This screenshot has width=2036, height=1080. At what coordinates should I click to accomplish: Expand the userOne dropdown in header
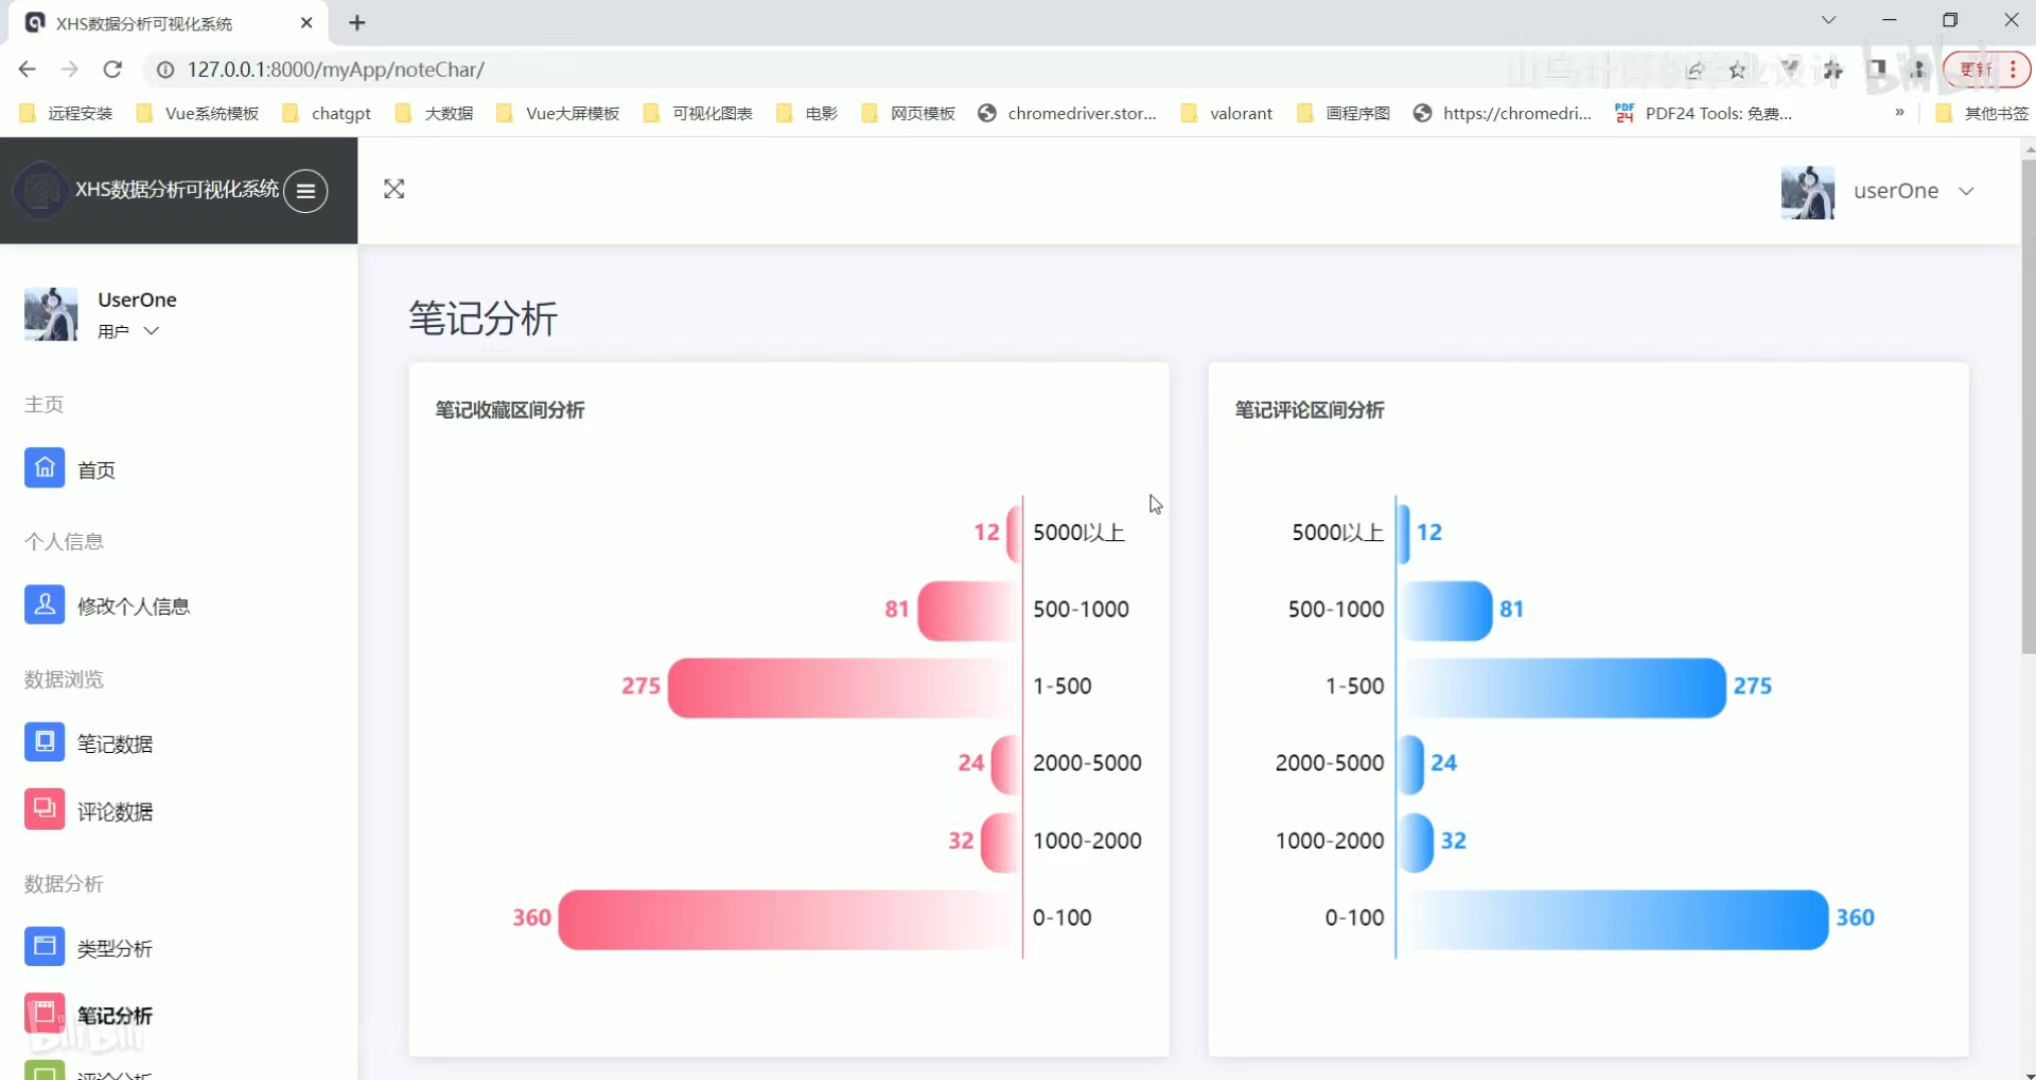coord(1966,191)
